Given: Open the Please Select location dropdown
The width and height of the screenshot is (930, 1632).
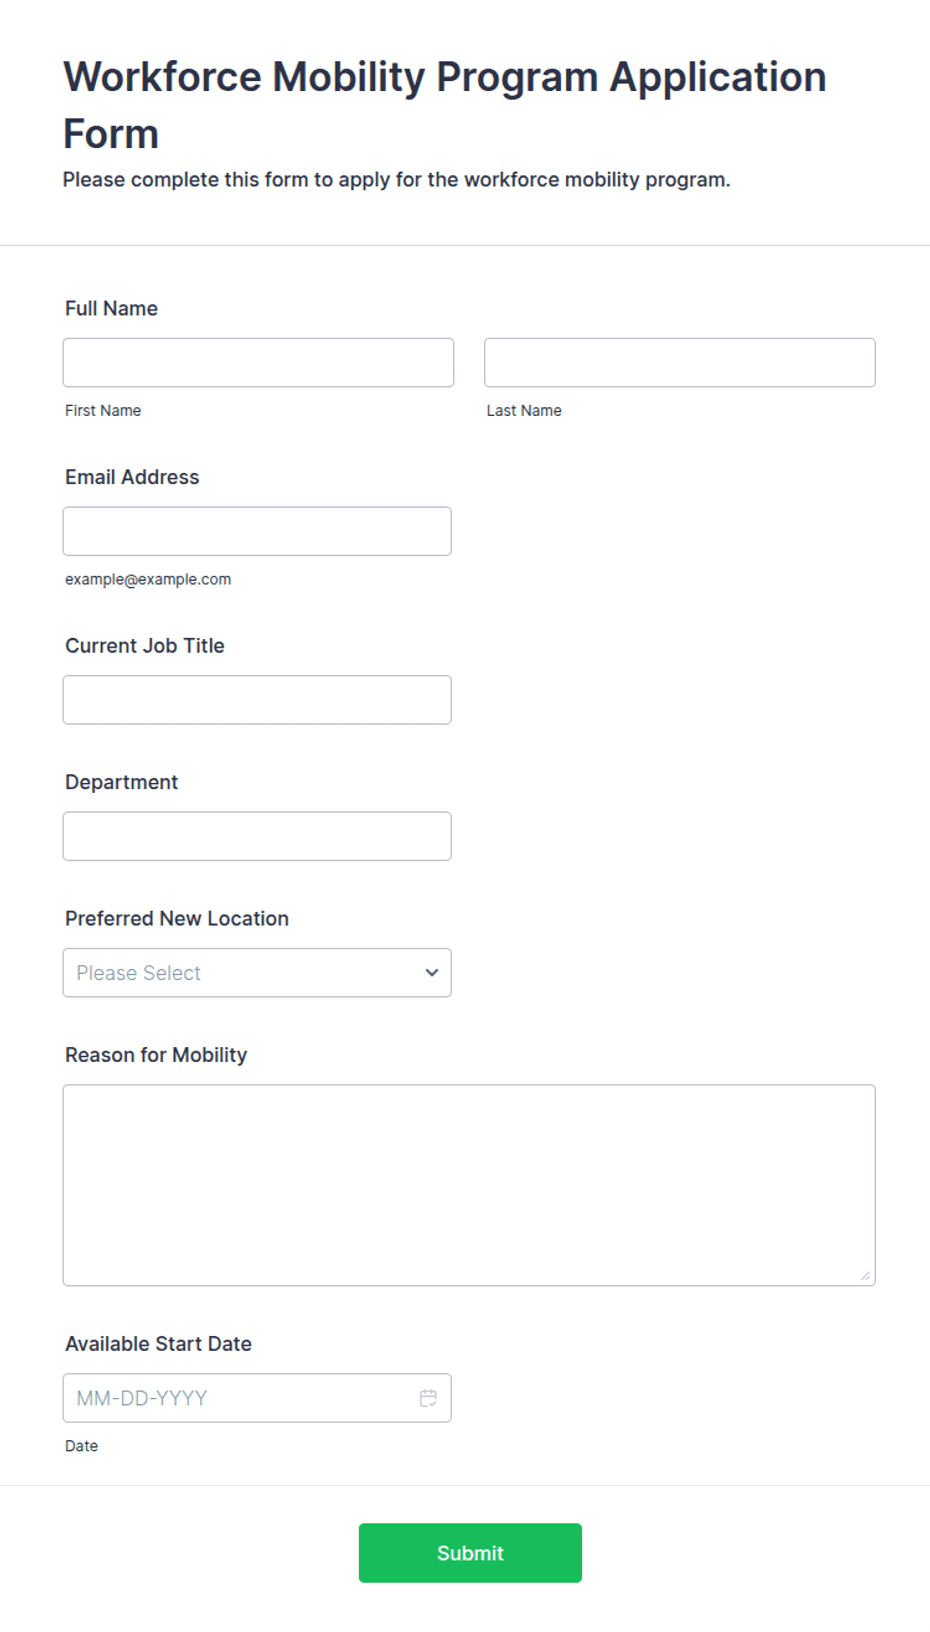Looking at the screenshot, I should 257,973.
